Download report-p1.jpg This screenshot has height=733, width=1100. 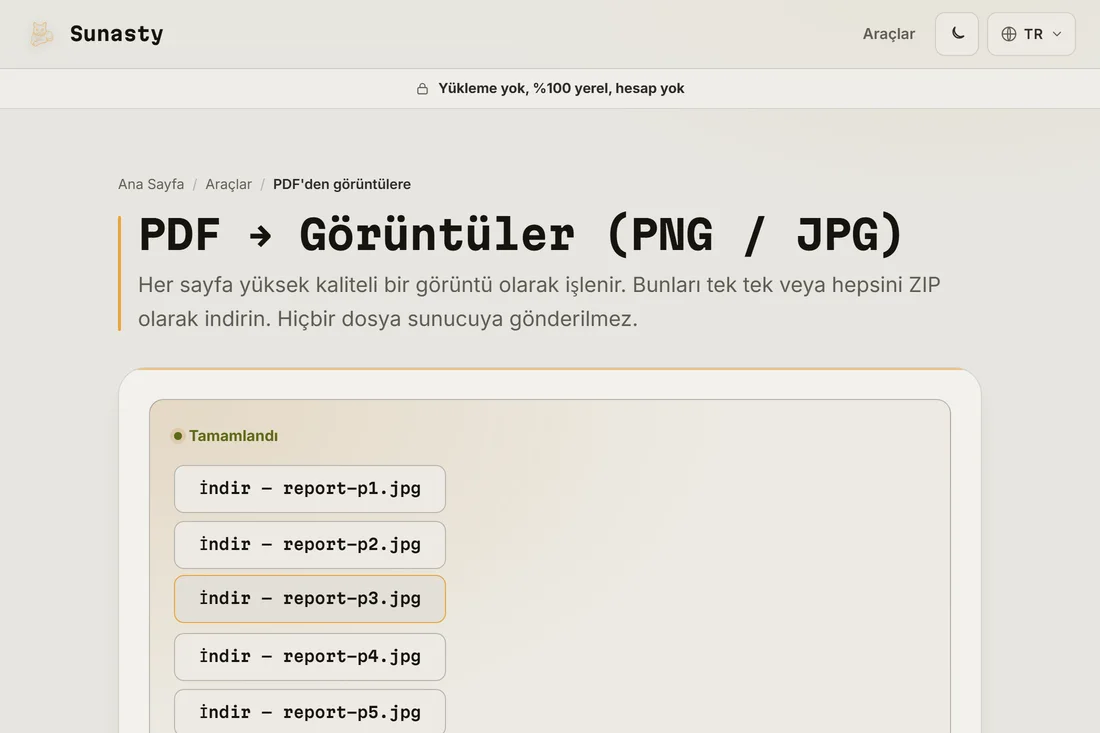(310, 489)
